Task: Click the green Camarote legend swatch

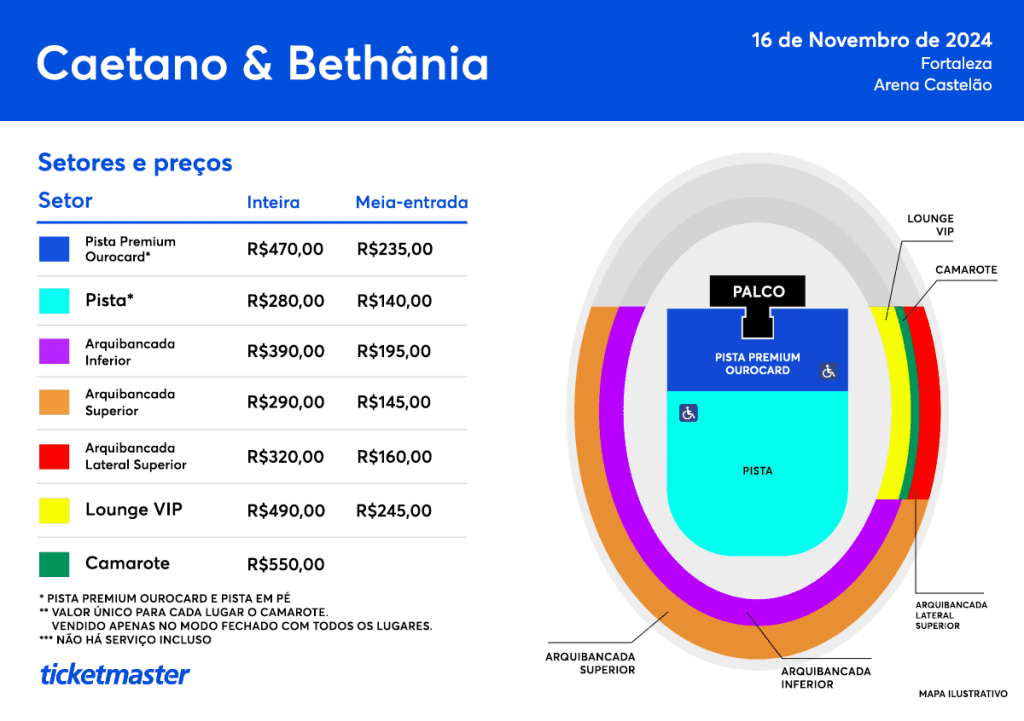Action: [x=54, y=564]
